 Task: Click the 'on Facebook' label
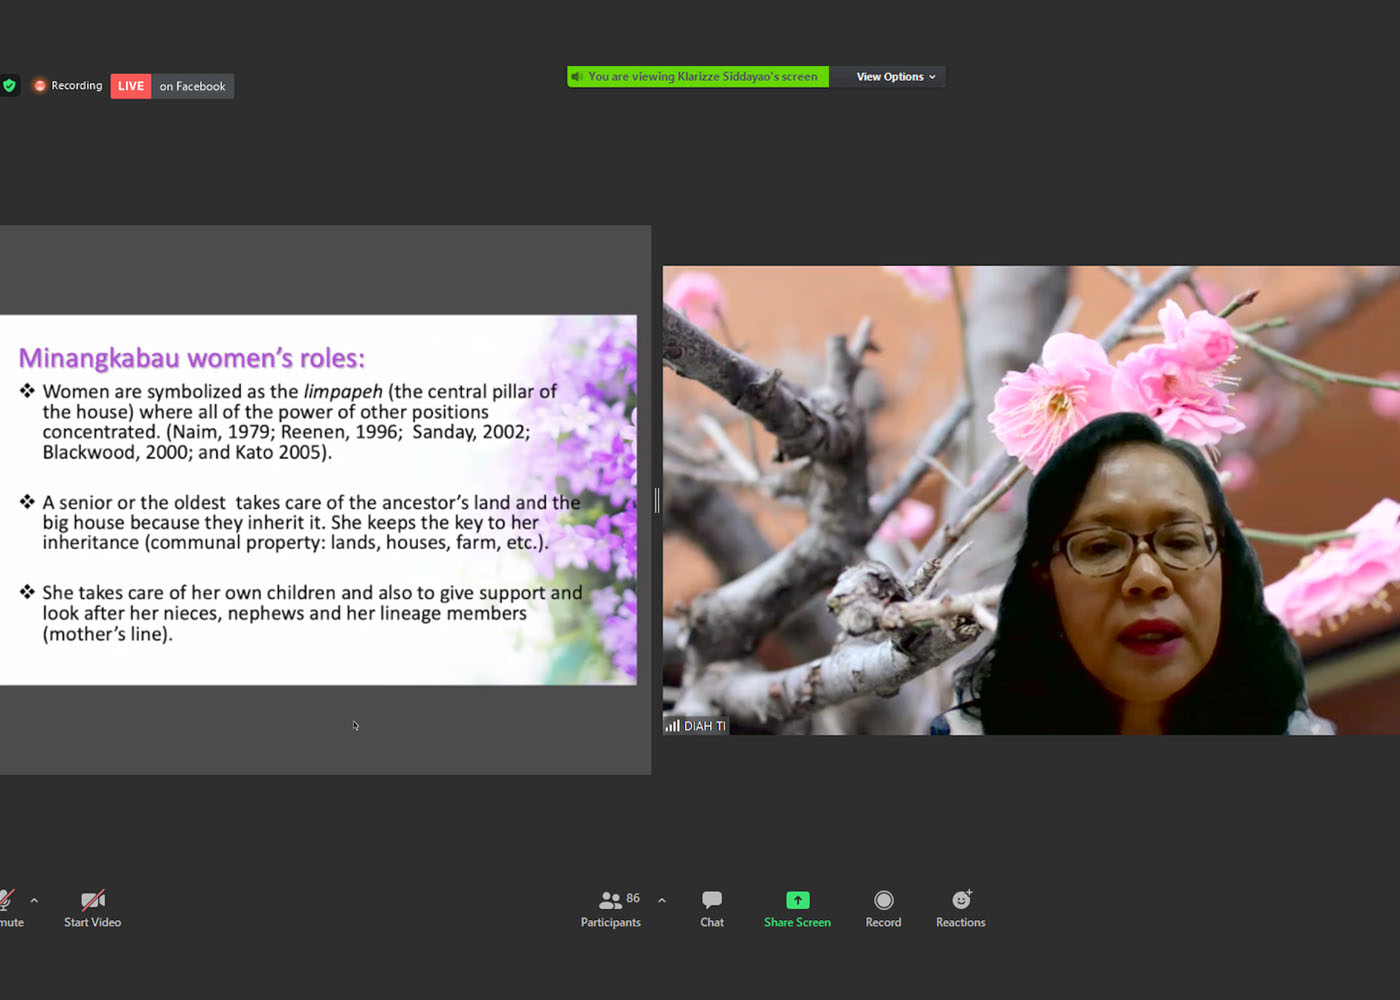click(x=192, y=87)
